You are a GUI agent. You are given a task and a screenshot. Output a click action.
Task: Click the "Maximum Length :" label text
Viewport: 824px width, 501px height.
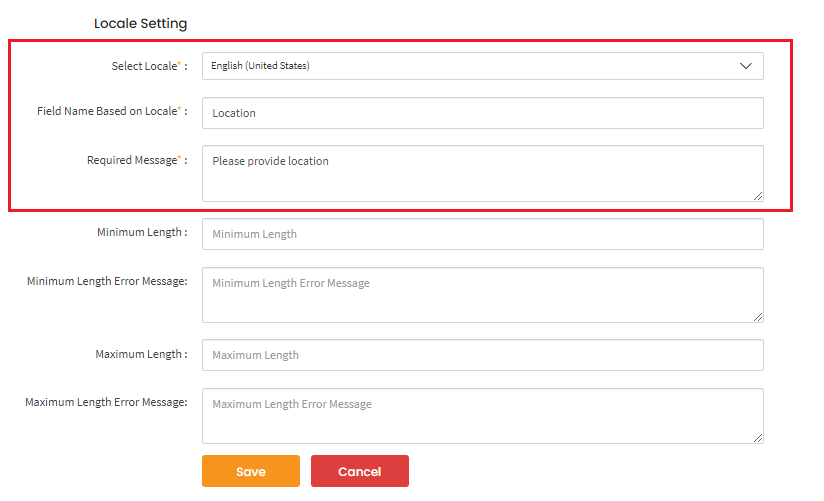(140, 354)
